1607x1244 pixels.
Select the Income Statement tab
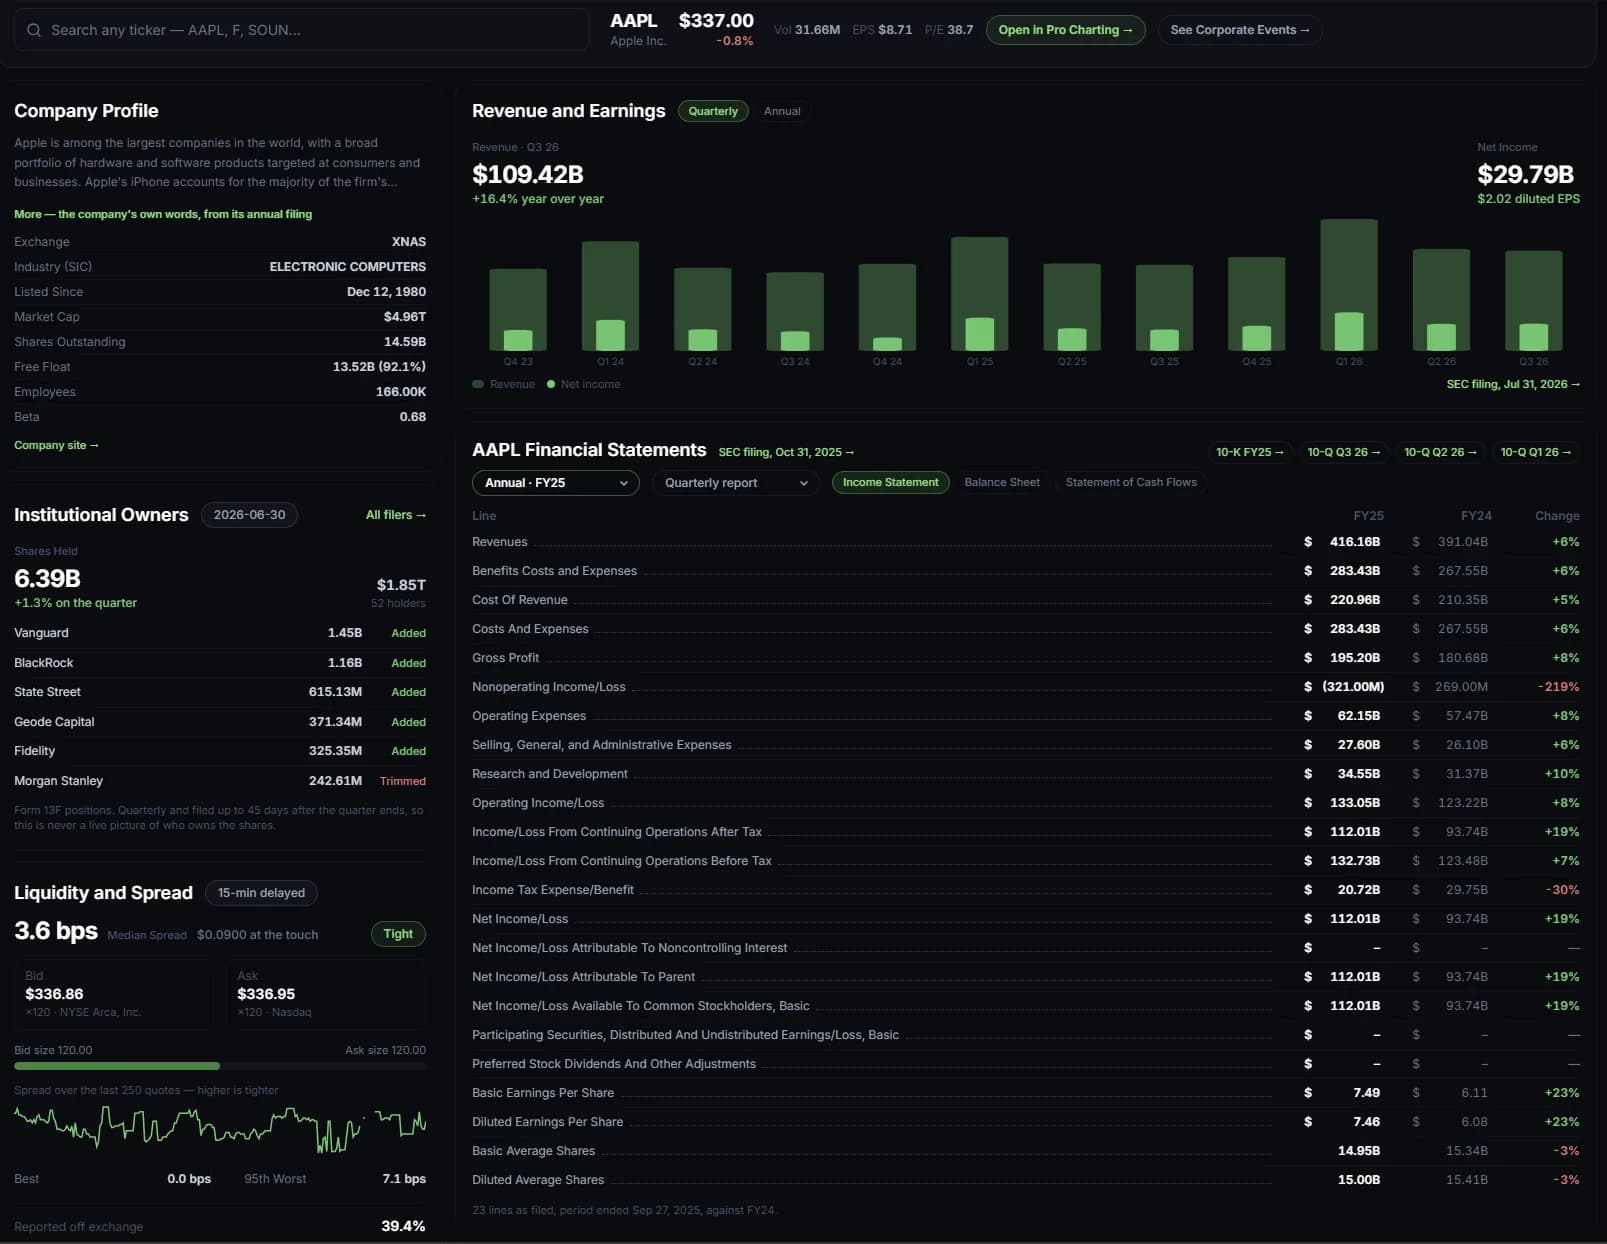tap(890, 483)
